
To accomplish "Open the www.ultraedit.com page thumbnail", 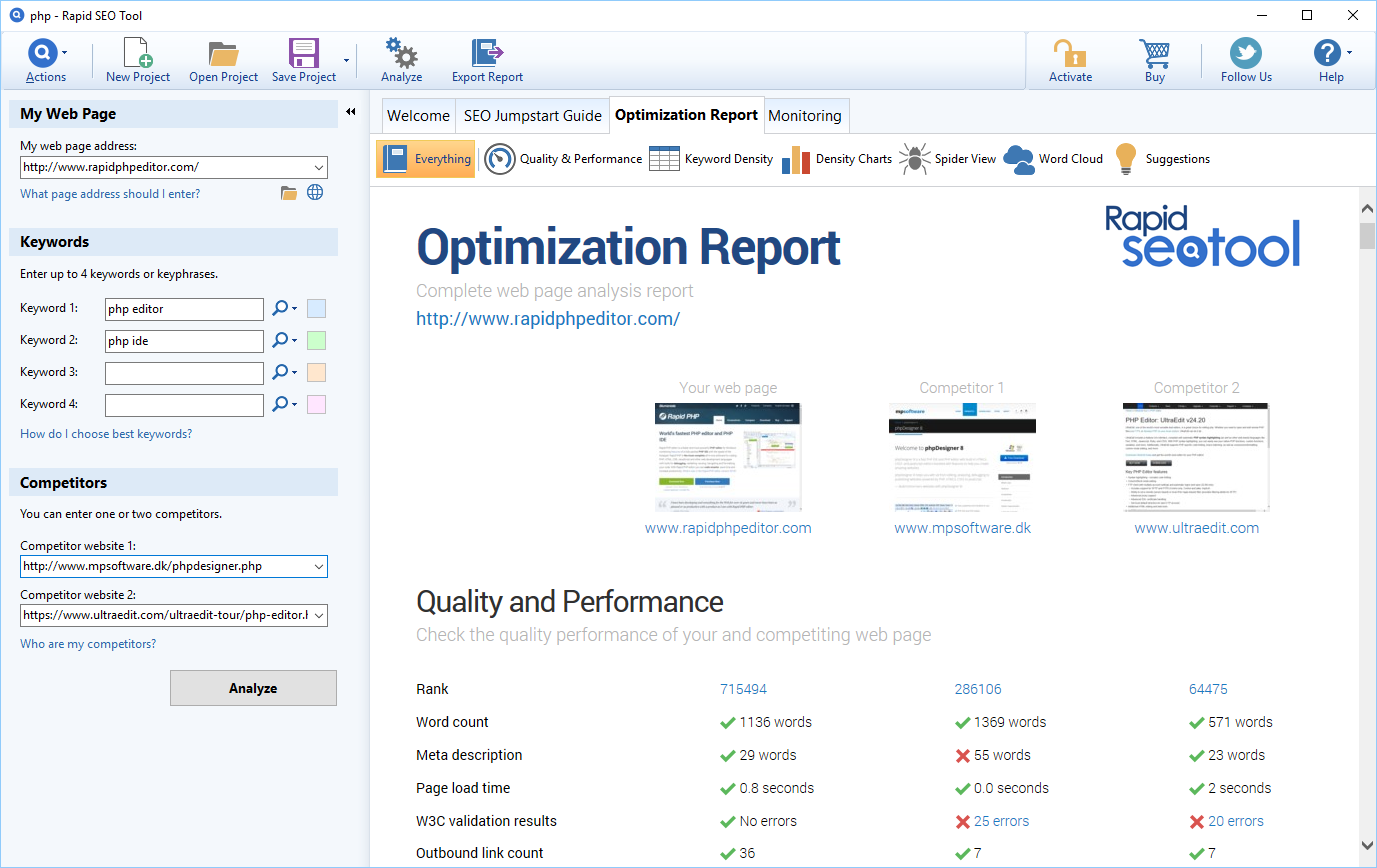I will click(1196, 457).
